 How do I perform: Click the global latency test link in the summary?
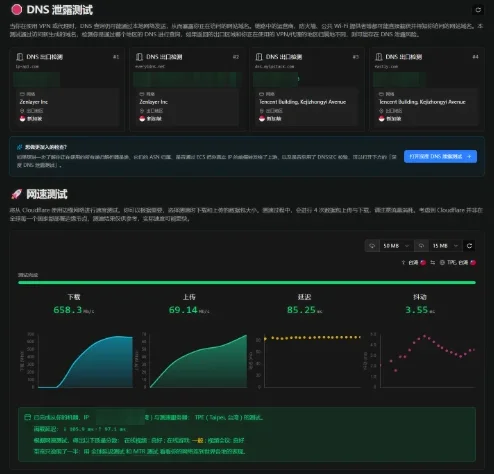click(108, 452)
